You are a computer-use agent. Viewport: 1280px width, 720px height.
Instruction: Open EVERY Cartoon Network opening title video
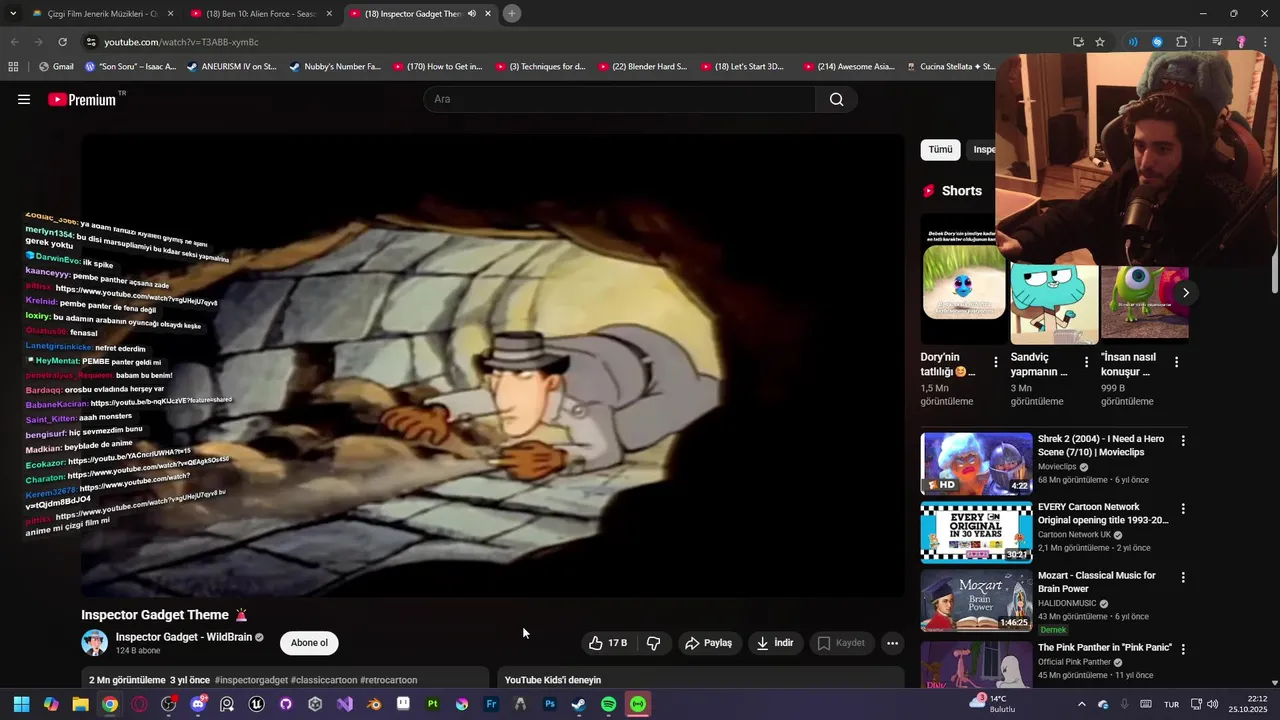tap(1103, 513)
